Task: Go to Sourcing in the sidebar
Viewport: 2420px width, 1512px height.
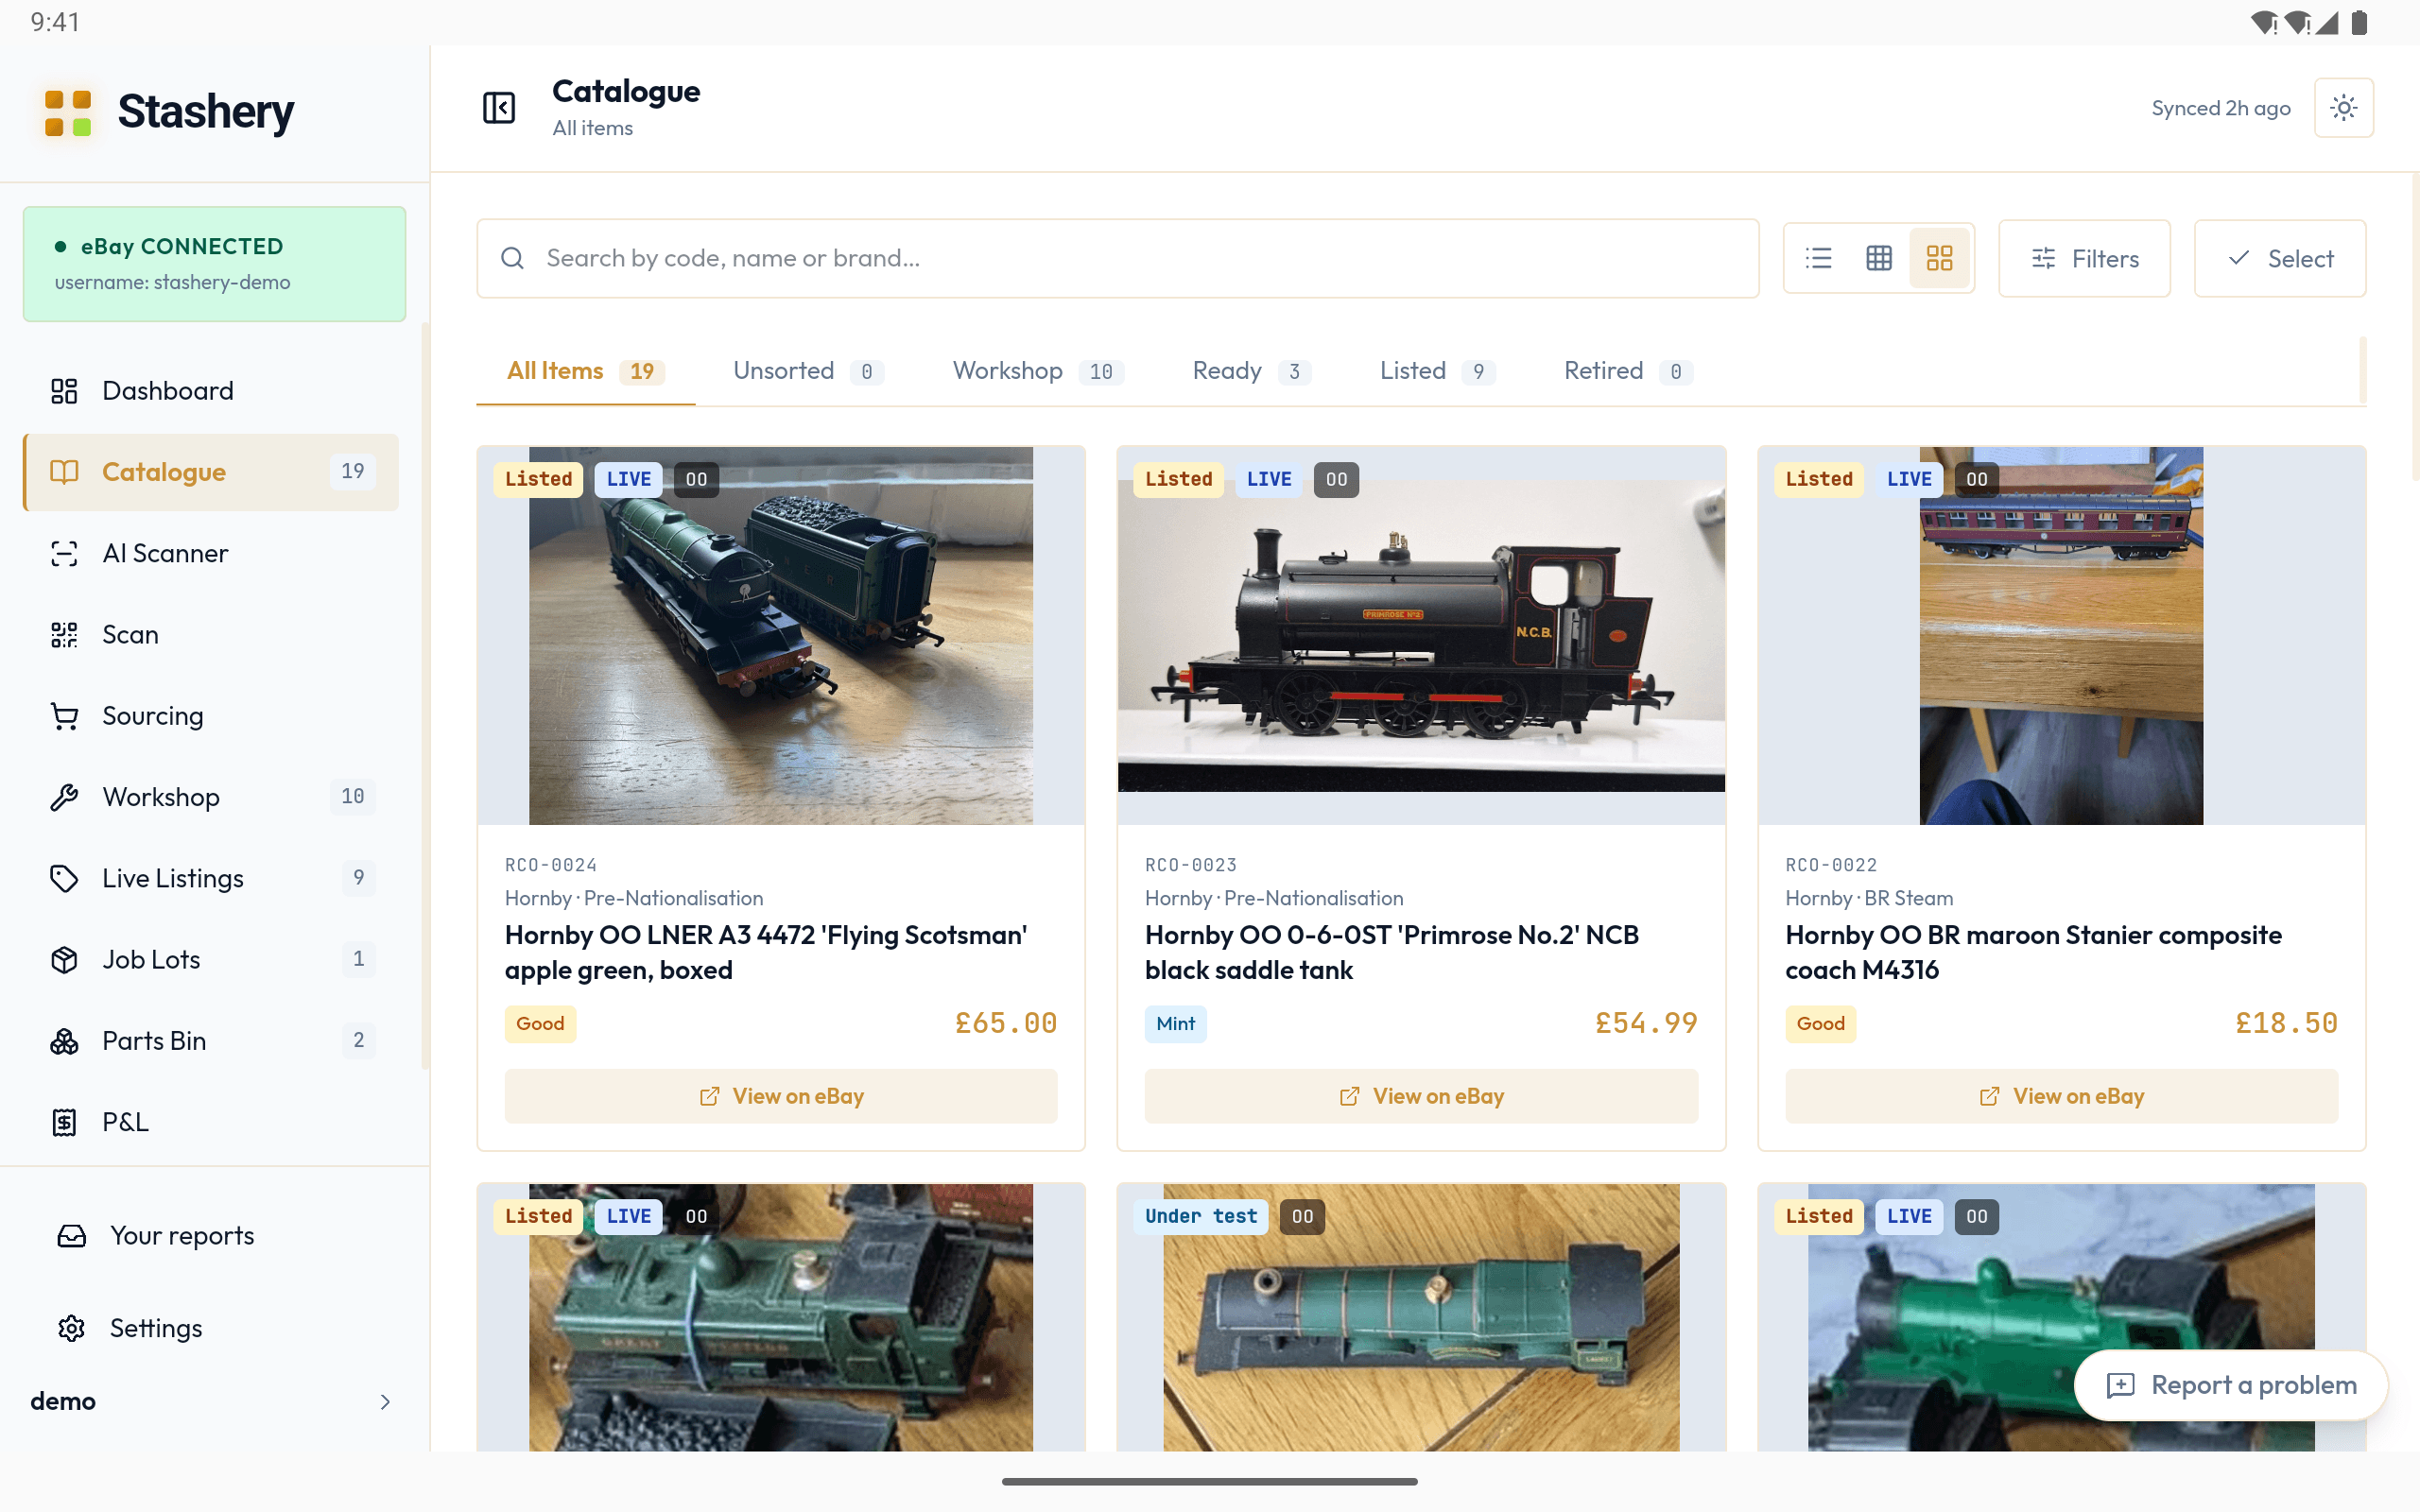Action: click(211, 716)
